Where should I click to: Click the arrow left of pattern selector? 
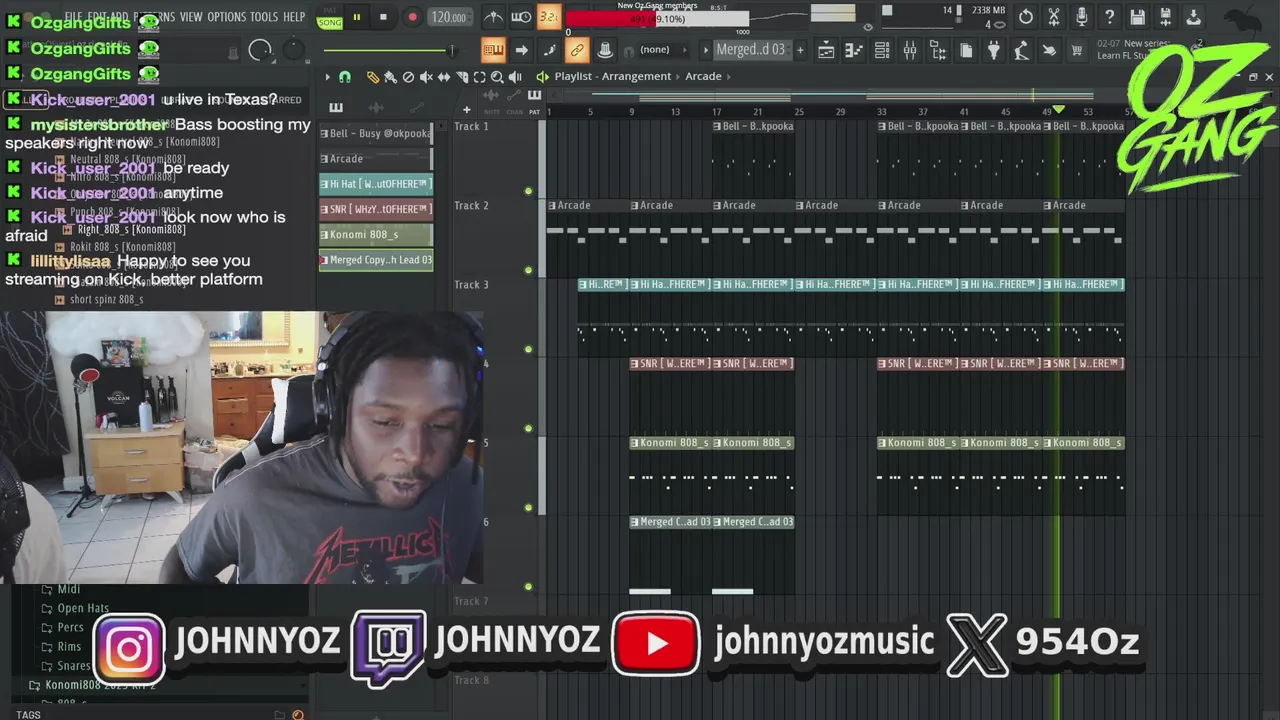[706, 50]
